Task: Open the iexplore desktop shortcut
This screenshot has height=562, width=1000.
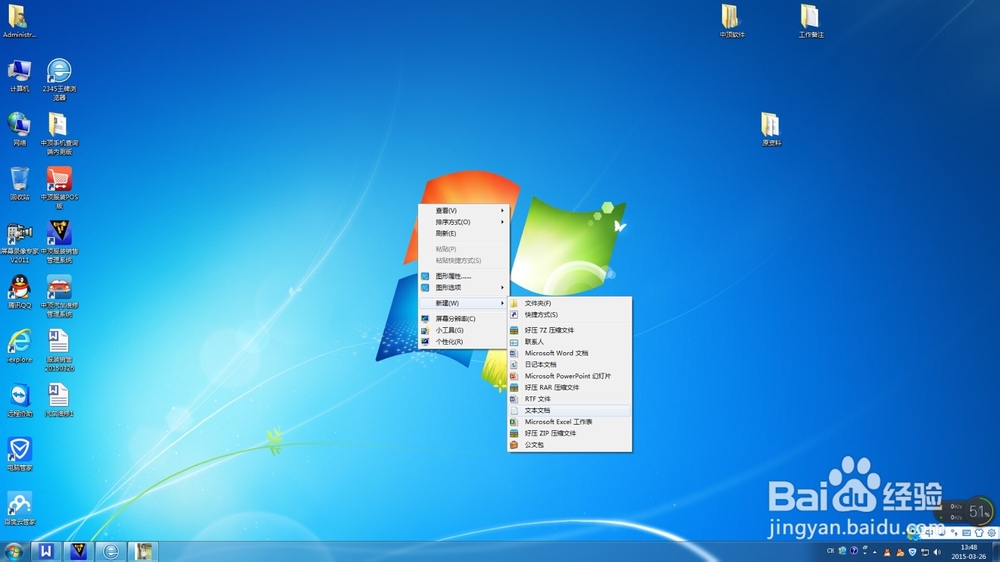Action: coord(20,346)
